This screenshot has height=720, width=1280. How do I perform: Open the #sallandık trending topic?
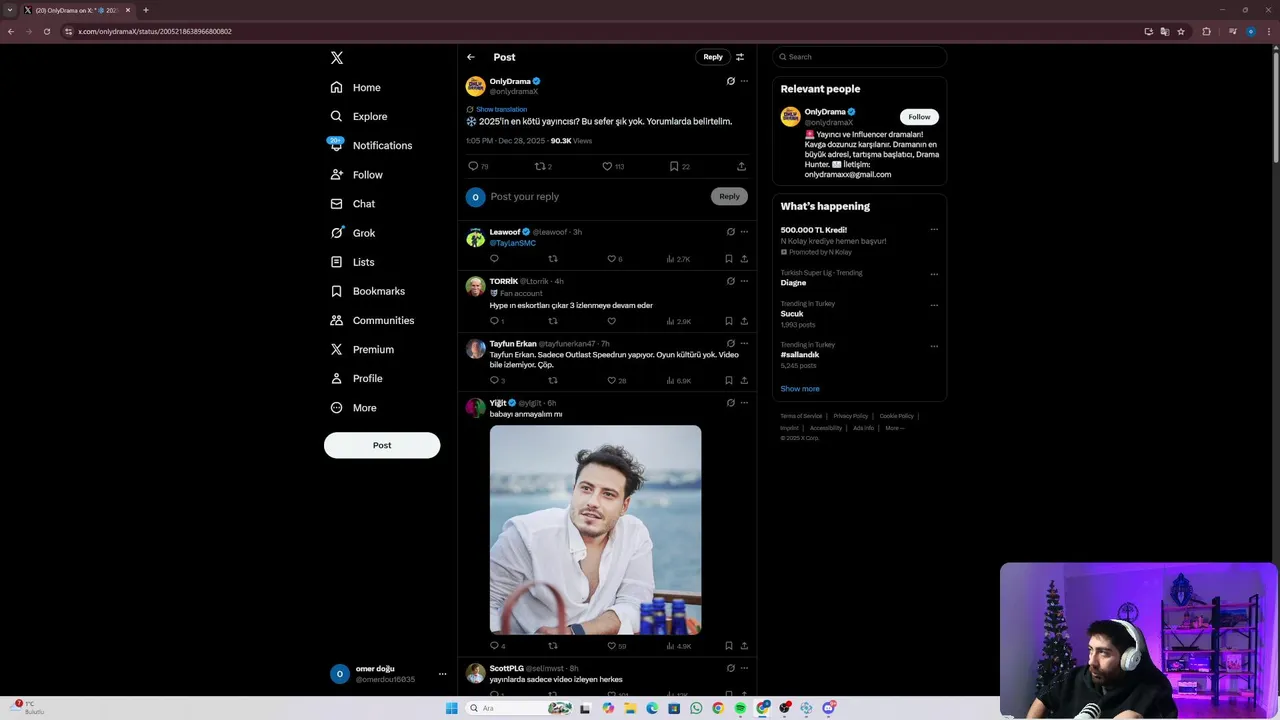point(800,355)
